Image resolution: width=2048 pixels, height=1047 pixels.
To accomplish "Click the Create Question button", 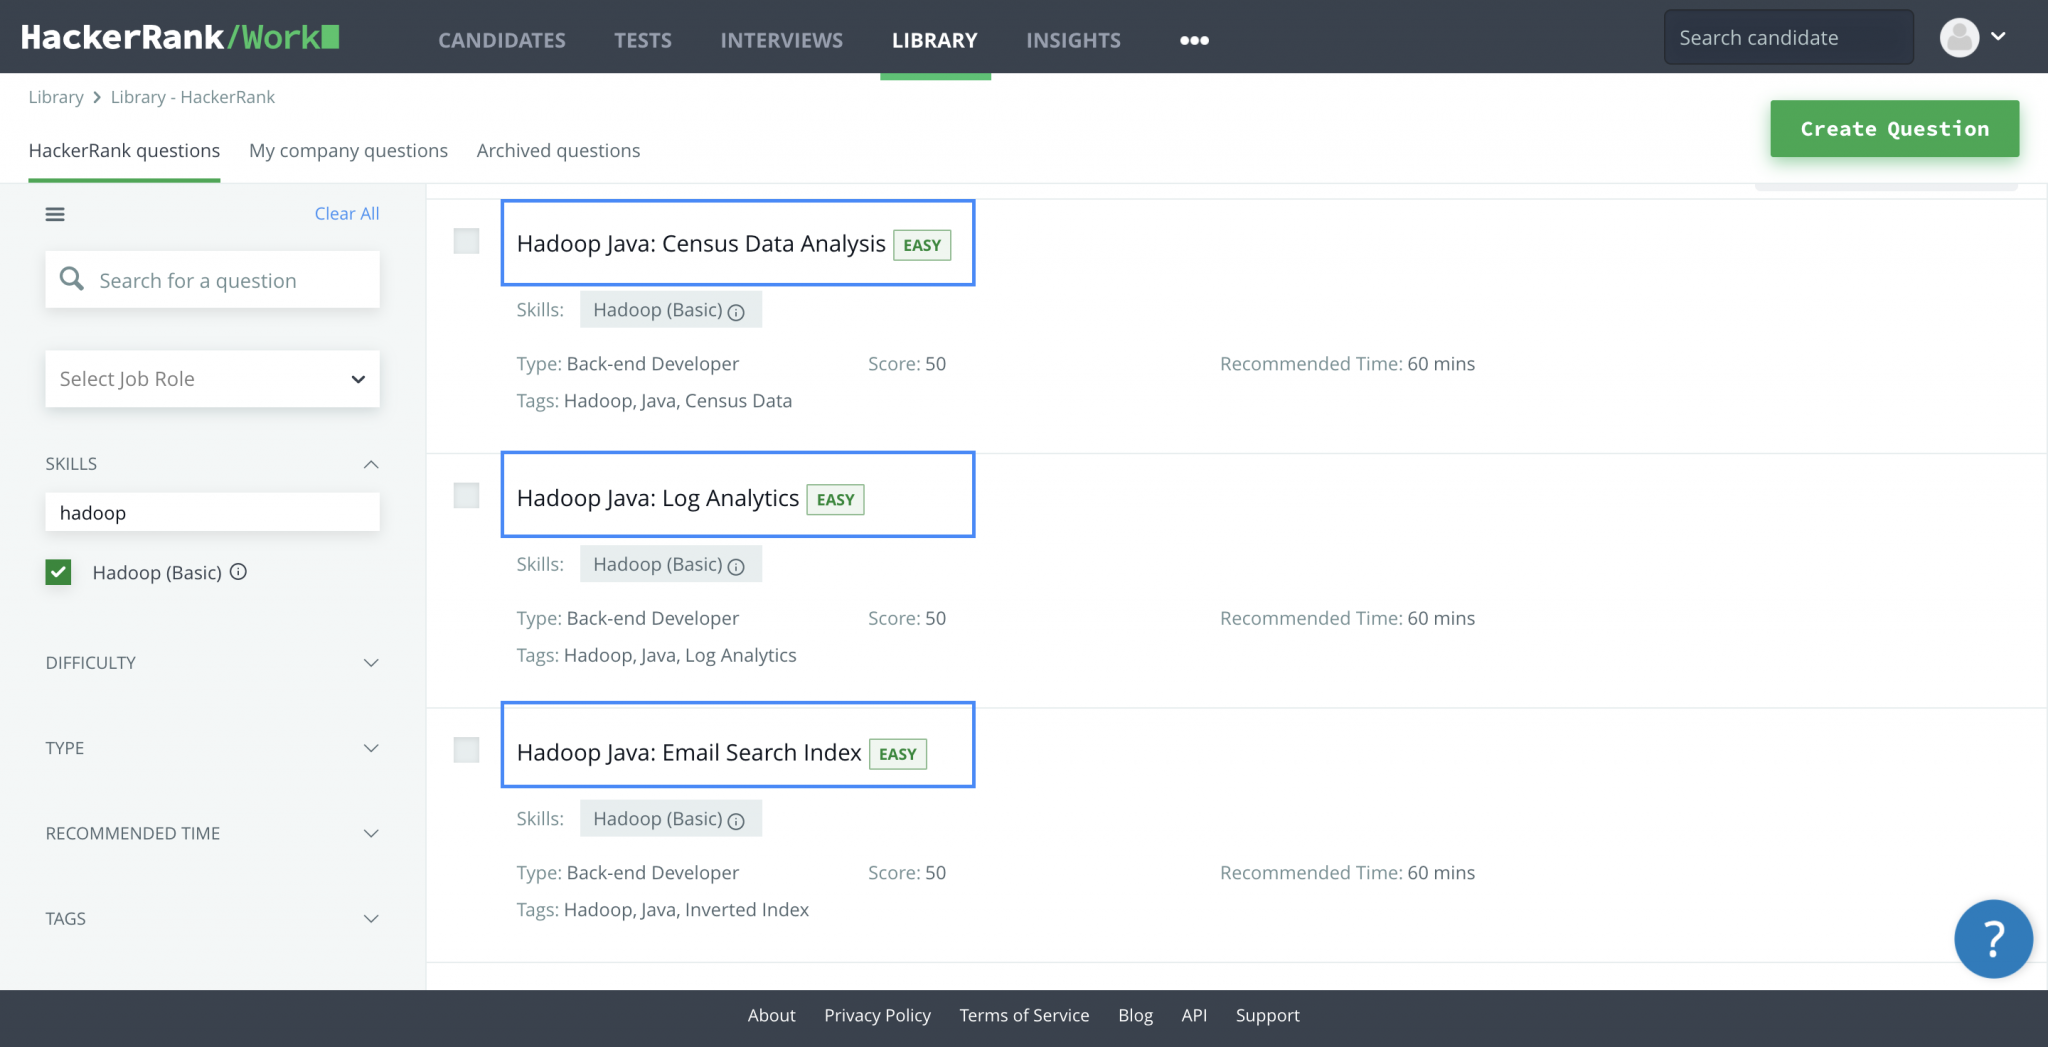I will pos(1895,128).
